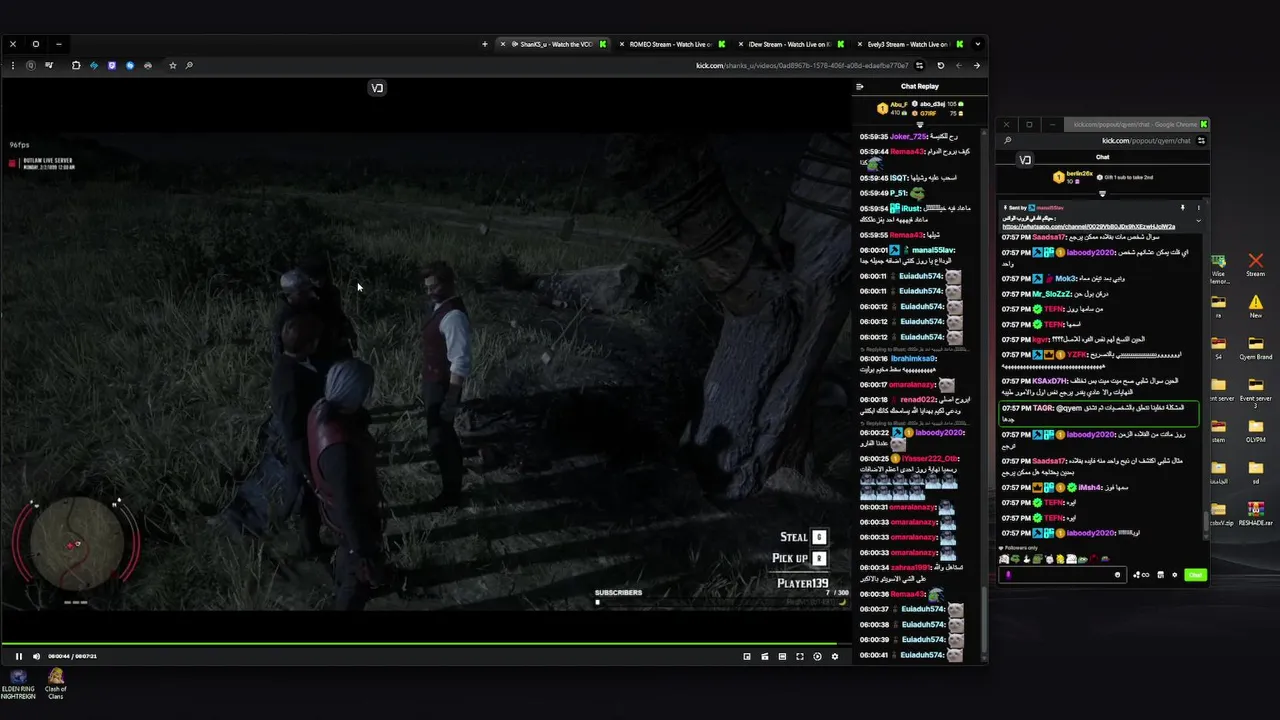Enter fullscreen mode in the video player
The width and height of the screenshot is (1280, 720).
800,656
